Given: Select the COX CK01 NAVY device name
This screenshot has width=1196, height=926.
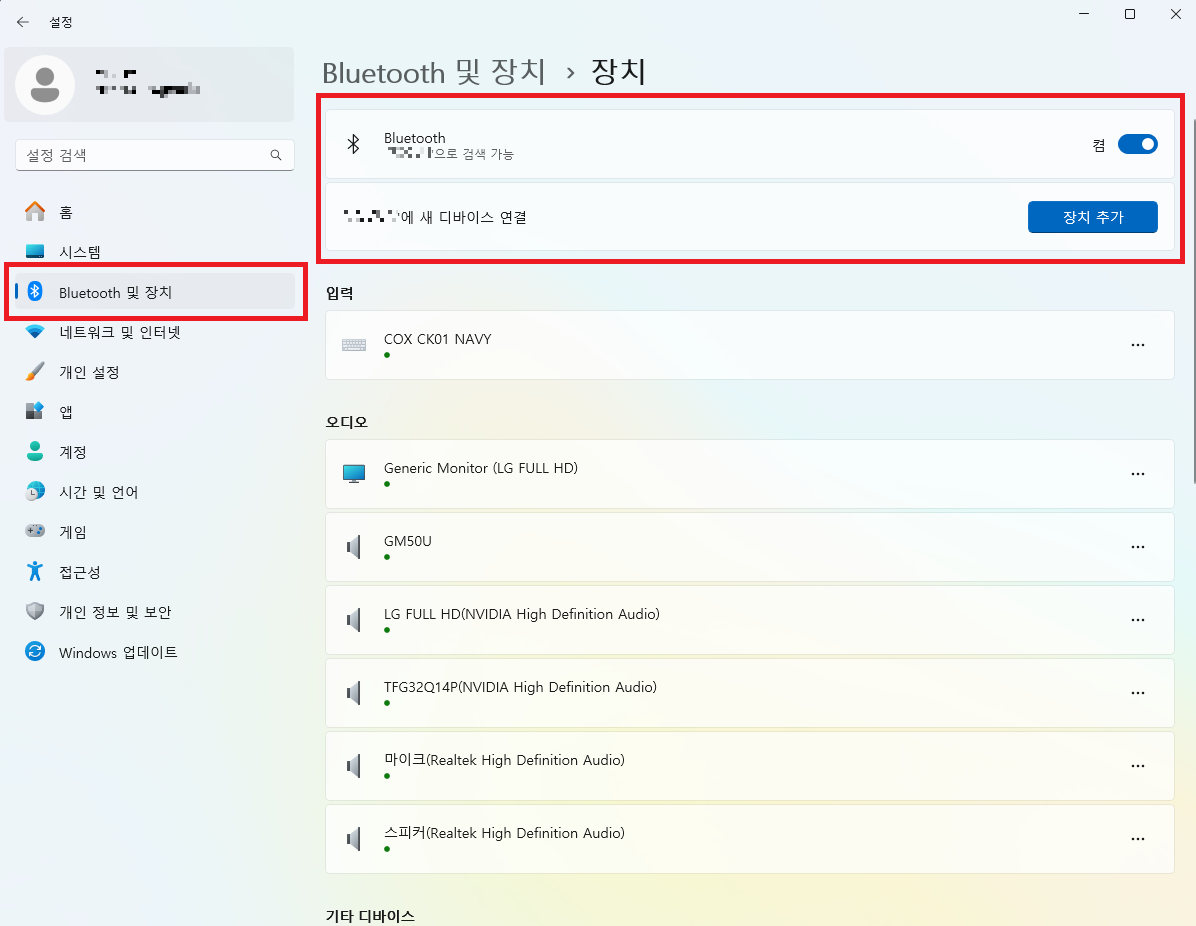Looking at the screenshot, I should [437, 339].
